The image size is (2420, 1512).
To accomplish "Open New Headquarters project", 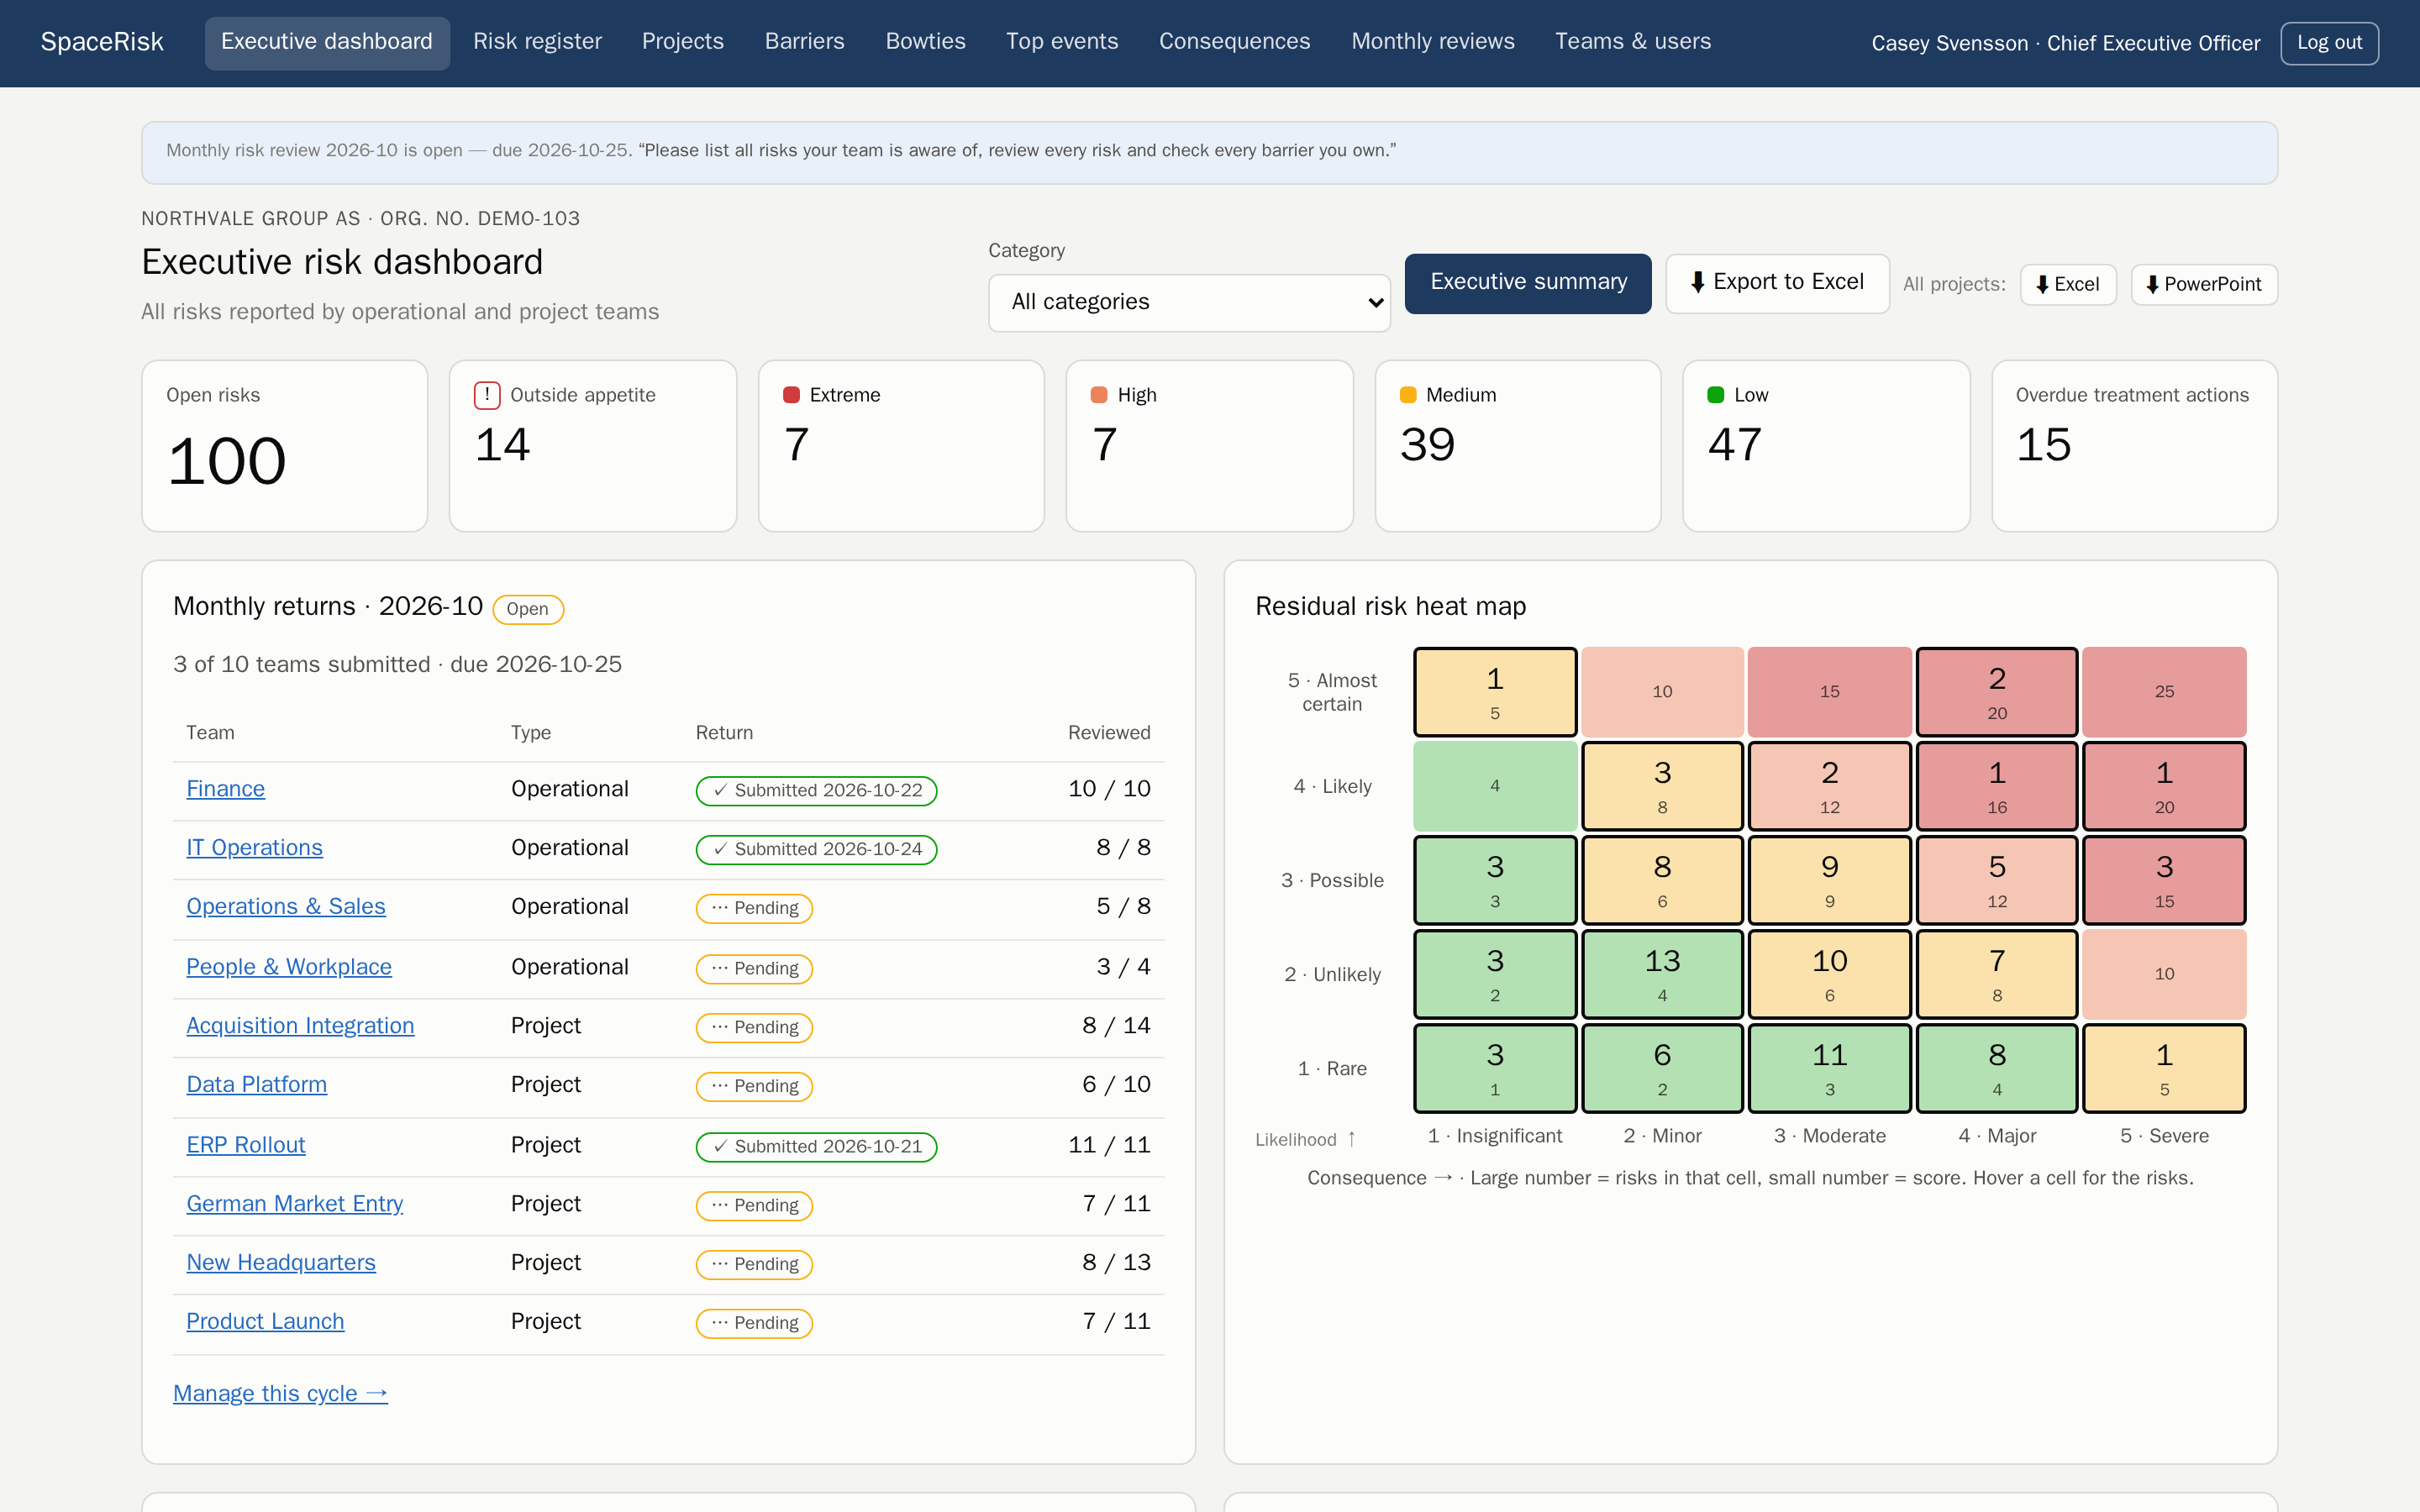I will [x=281, y=1263].
